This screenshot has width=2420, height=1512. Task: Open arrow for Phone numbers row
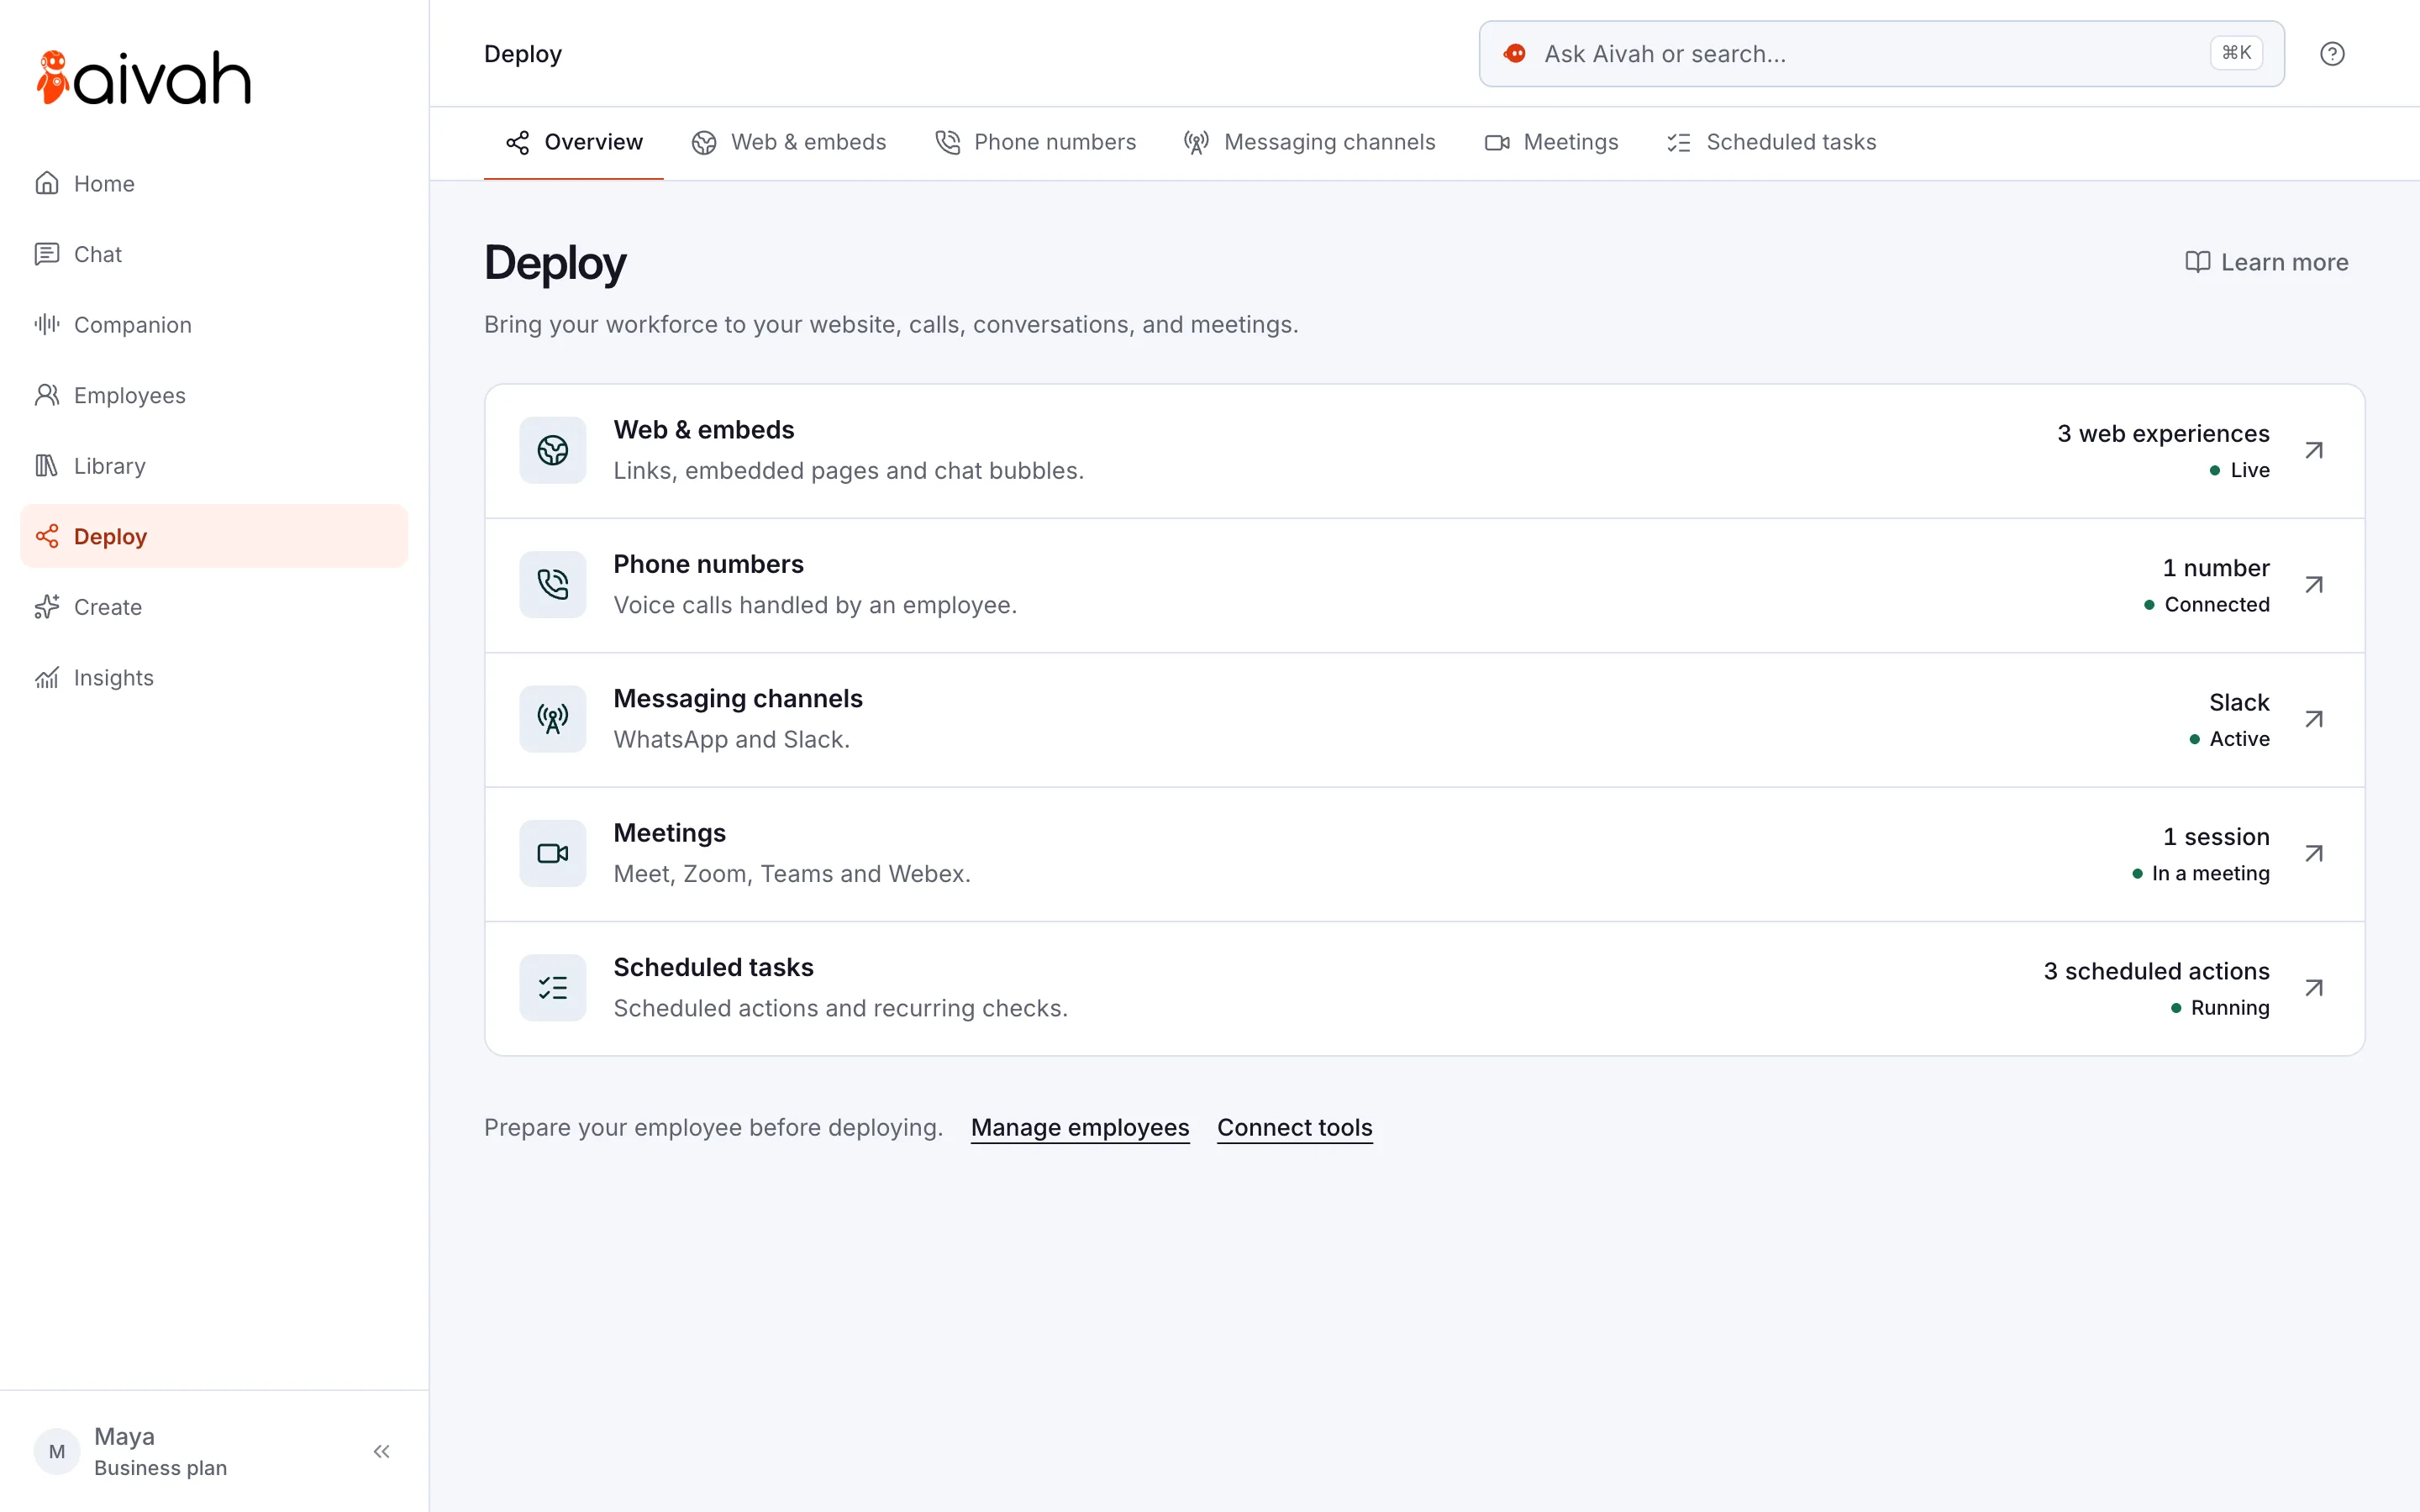[2314, 585]
